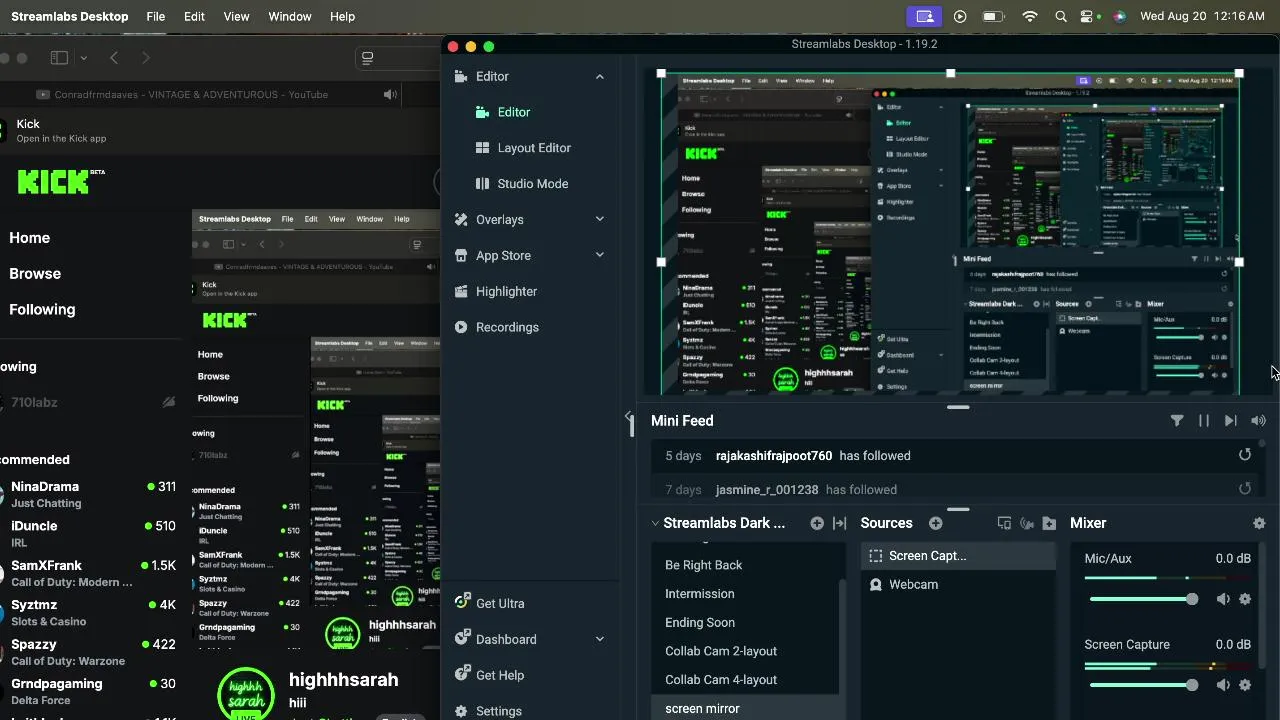Screen dimensions: 1280x720
Task: Mute the Mic/Aux audio channel
Action: (x=1222, y=599)
